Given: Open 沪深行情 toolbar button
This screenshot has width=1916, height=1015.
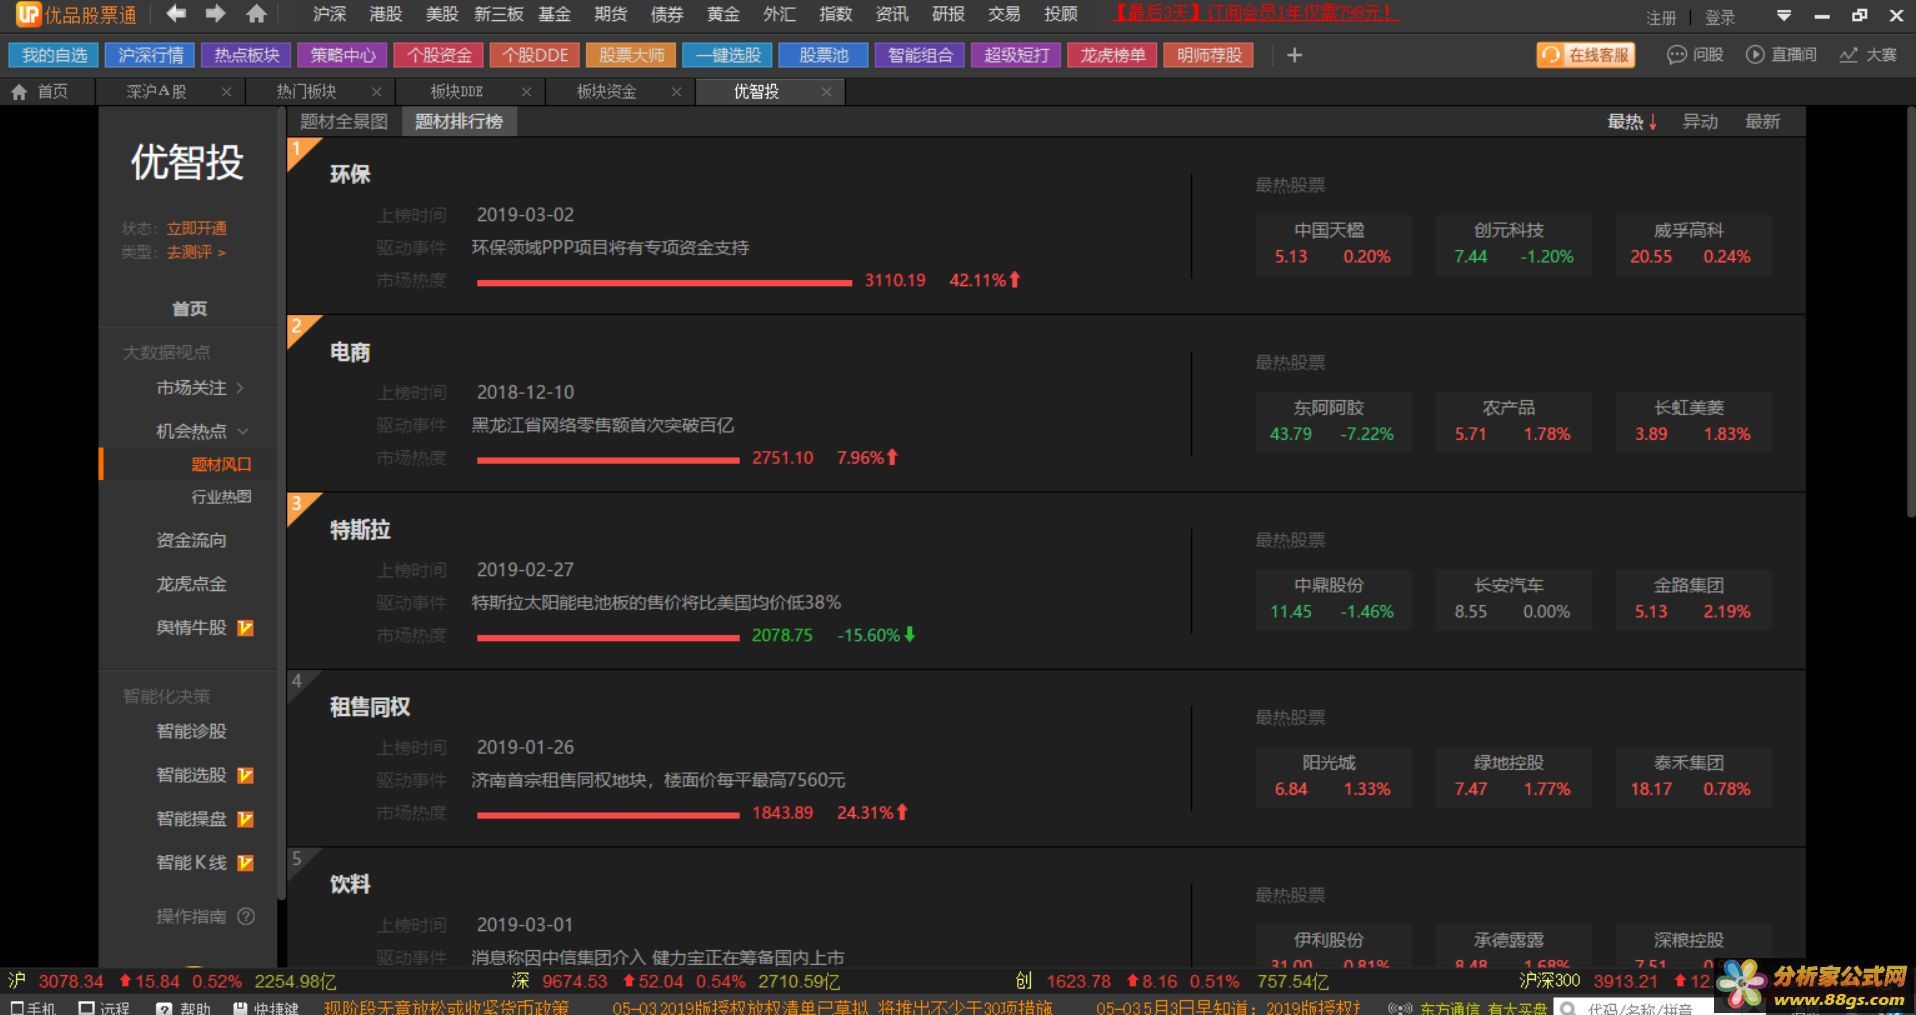Looking at the screenshot, I should (x=151, y=55).
